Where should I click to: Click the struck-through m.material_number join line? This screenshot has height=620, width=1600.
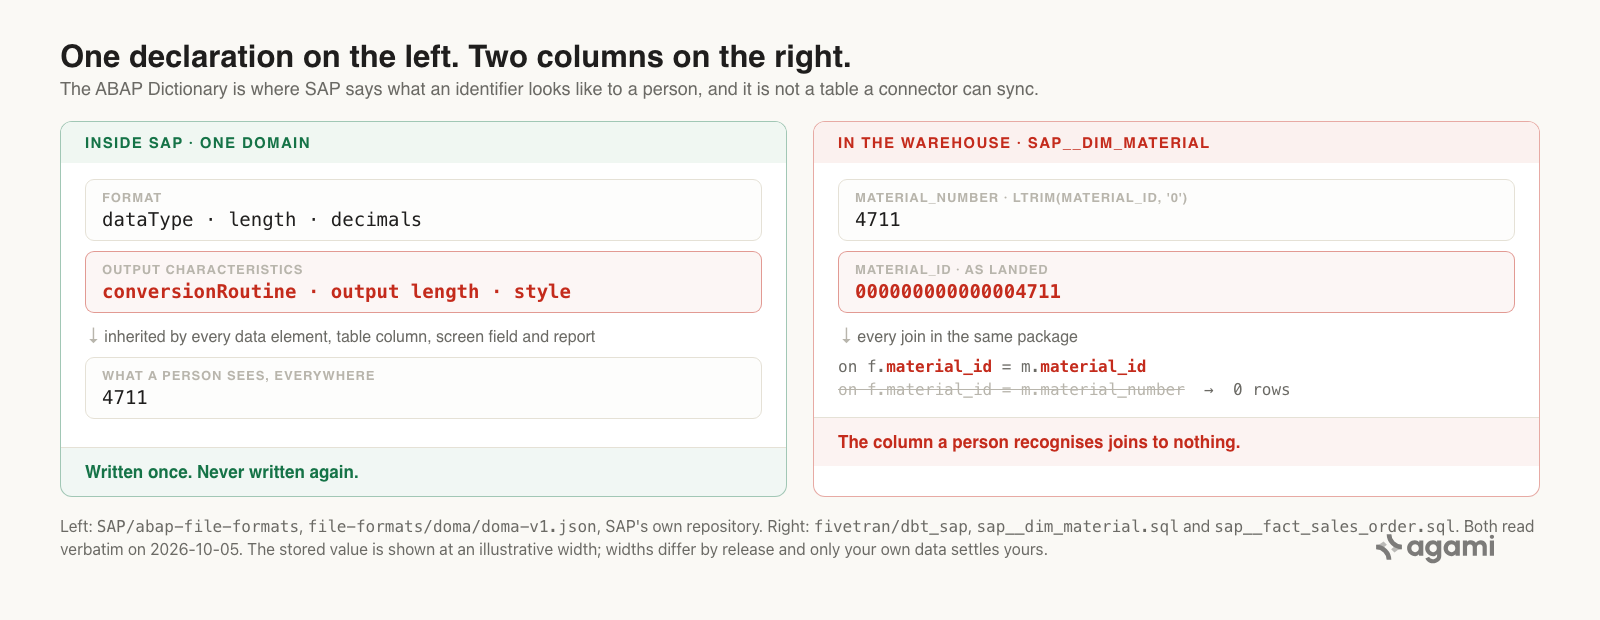coord(1011,390)
